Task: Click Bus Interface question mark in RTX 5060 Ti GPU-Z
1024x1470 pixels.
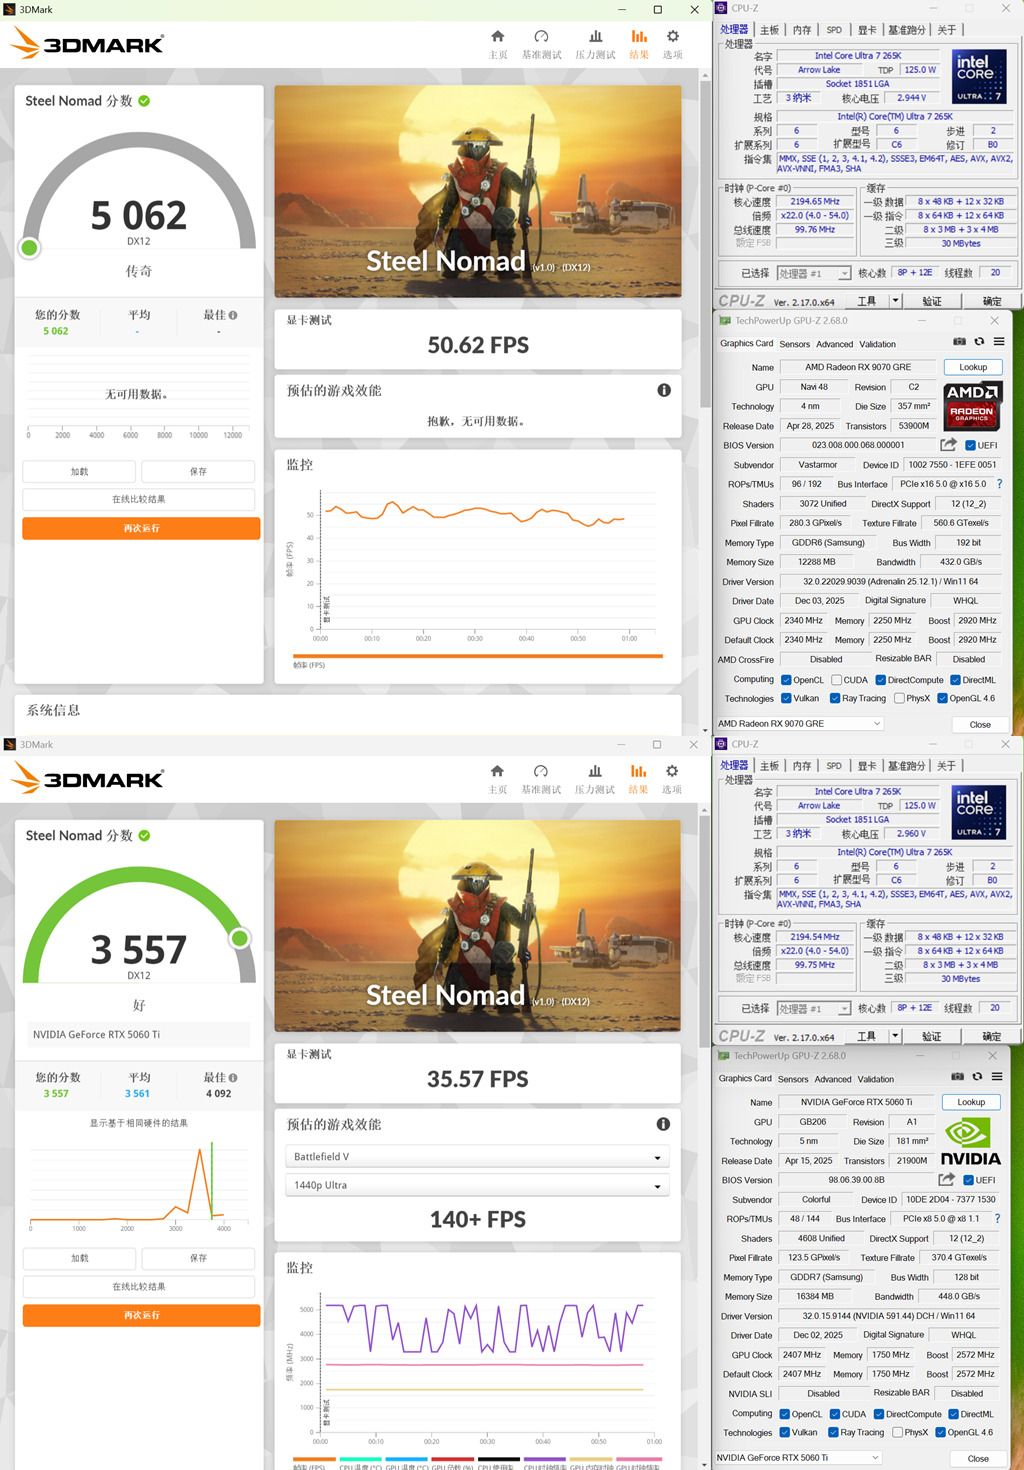Action: pyautogui.click(x=997, y=1218)
